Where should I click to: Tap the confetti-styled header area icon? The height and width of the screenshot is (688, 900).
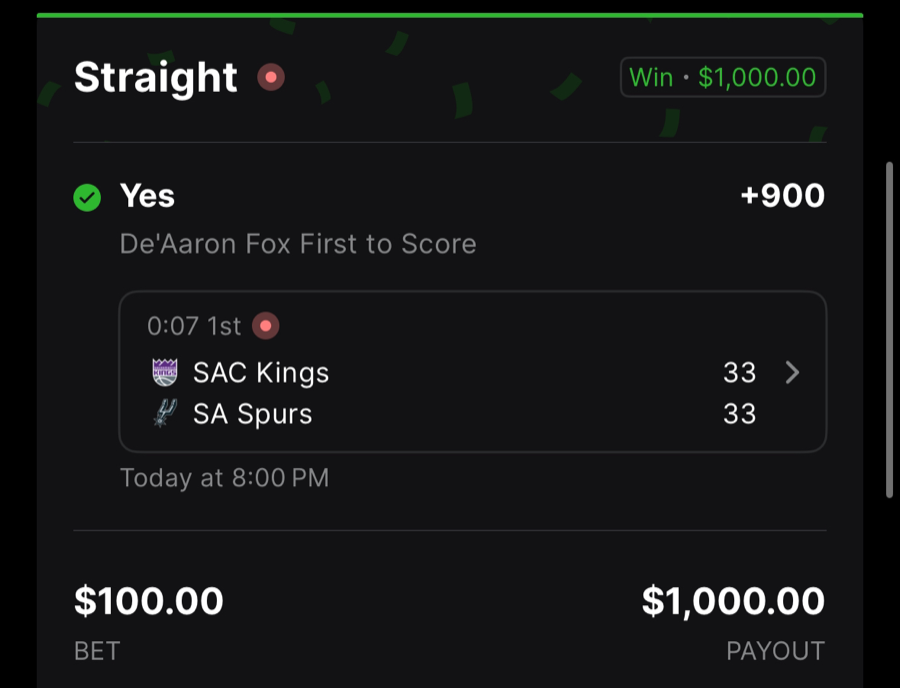270,78
